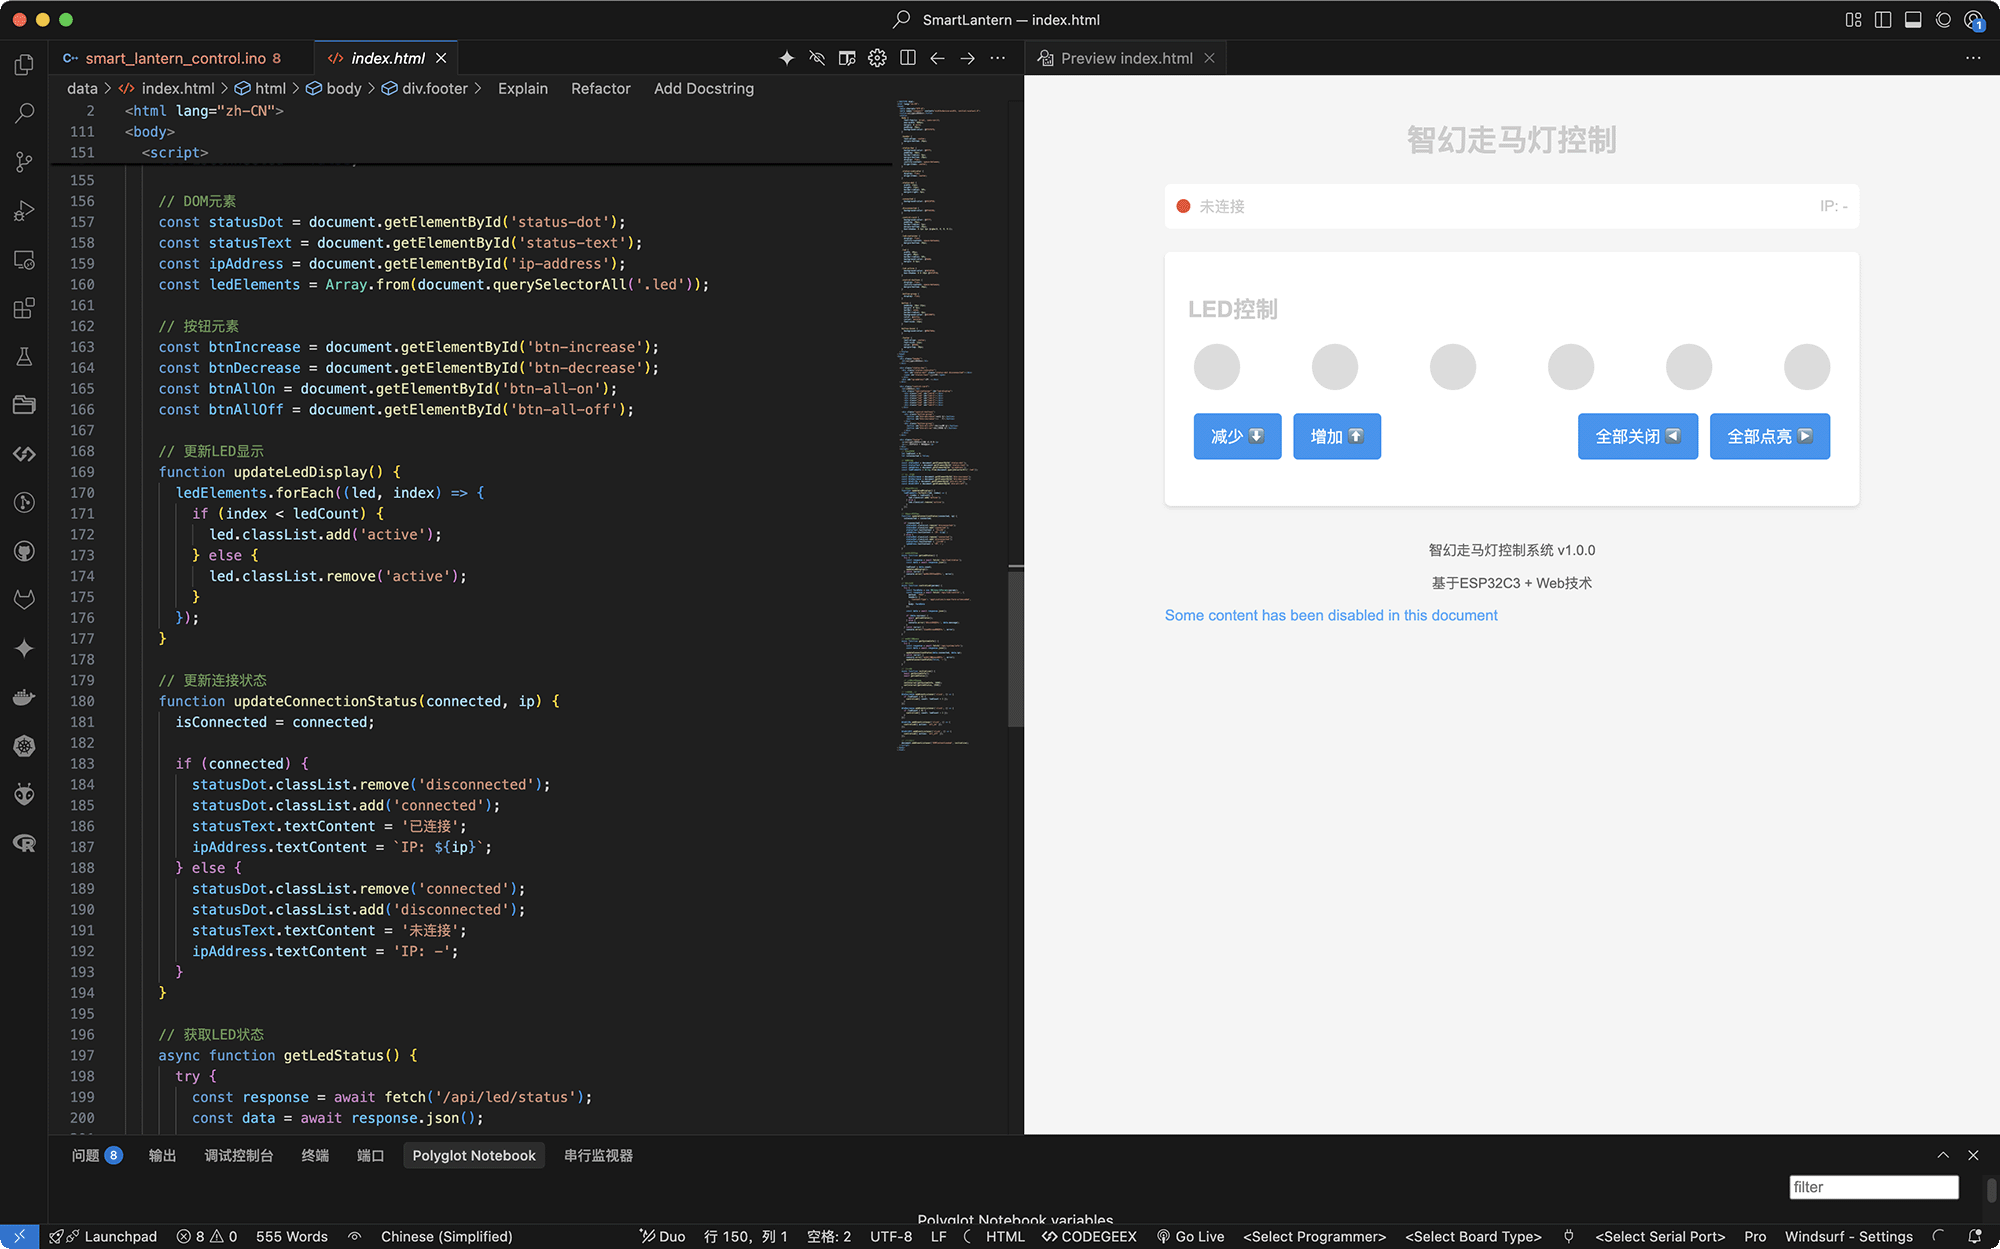This screenshot has height=1249, width=2000.
Task: Open the Run and Debug view
Action: [x=24, y=211]
